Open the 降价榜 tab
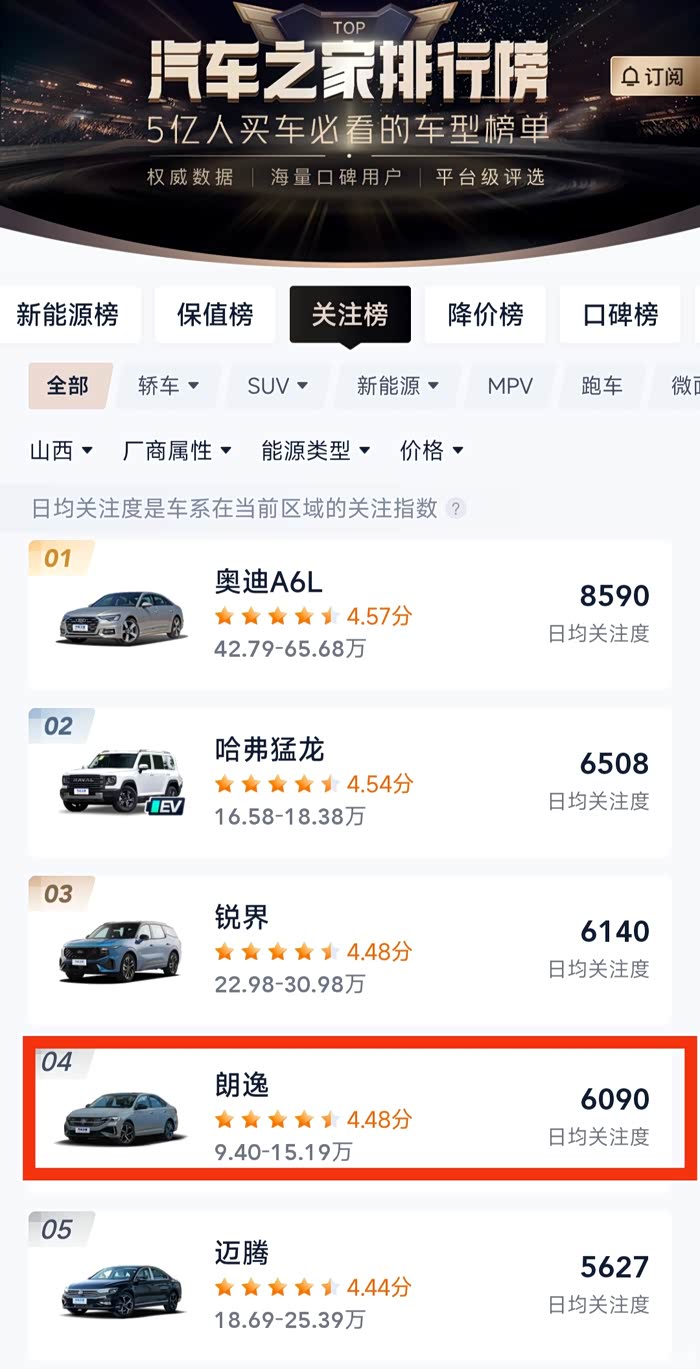The width and height of the screenshot is (700, 1369). click(485, 315)
